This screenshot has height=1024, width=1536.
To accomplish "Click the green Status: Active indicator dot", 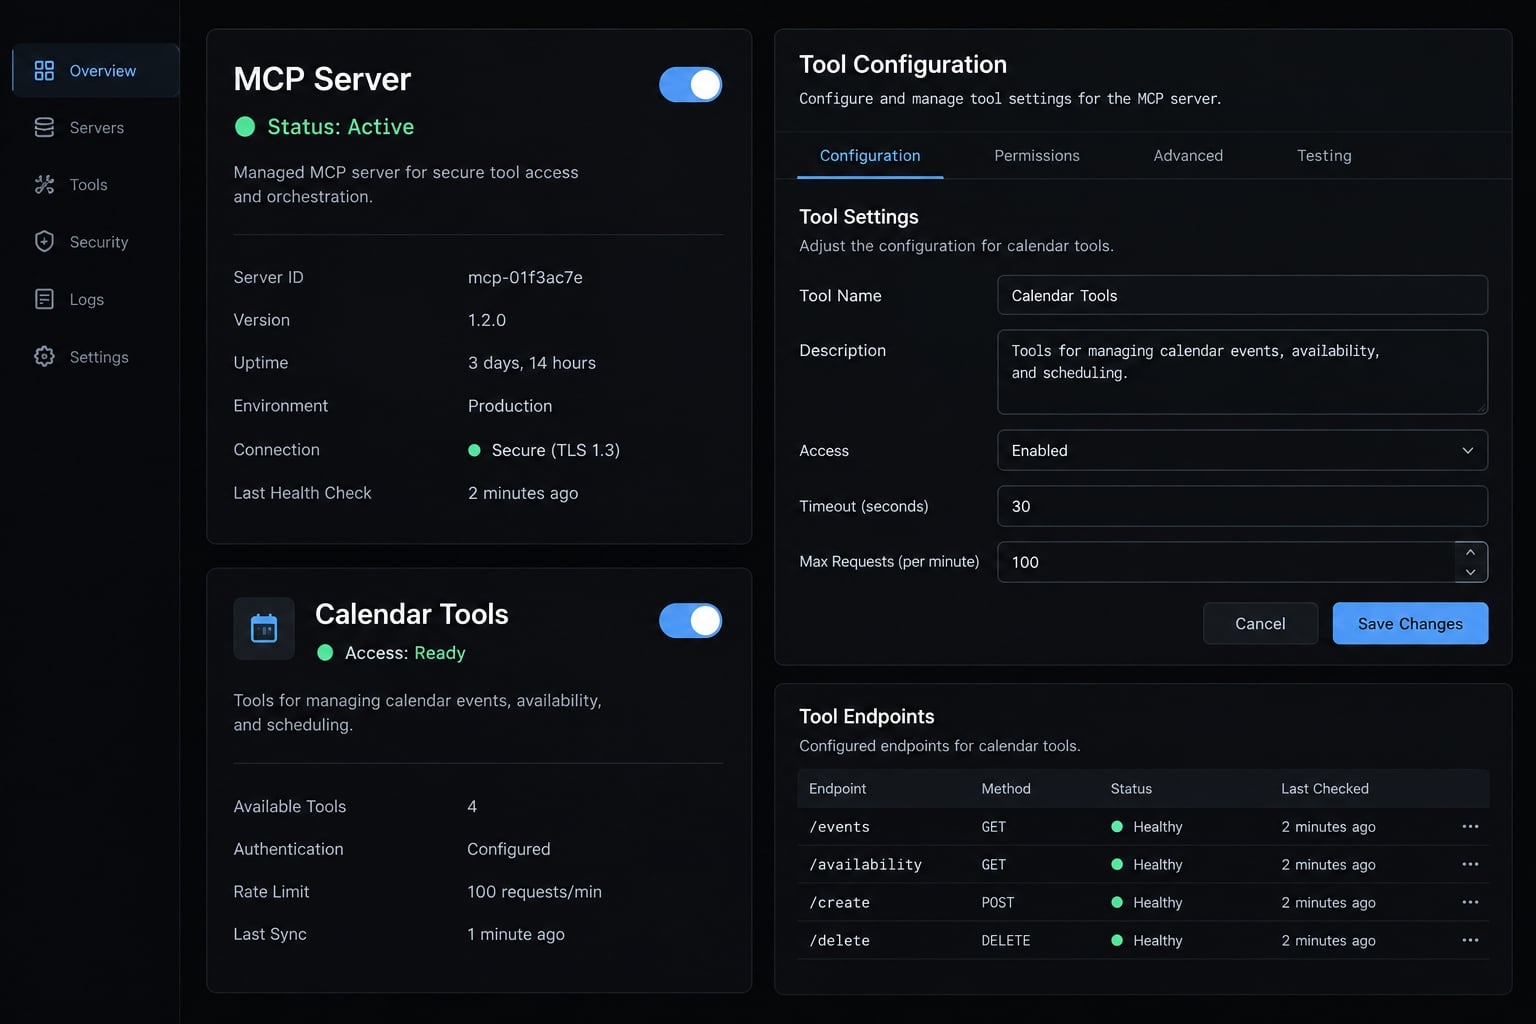I will click(245, 127).
